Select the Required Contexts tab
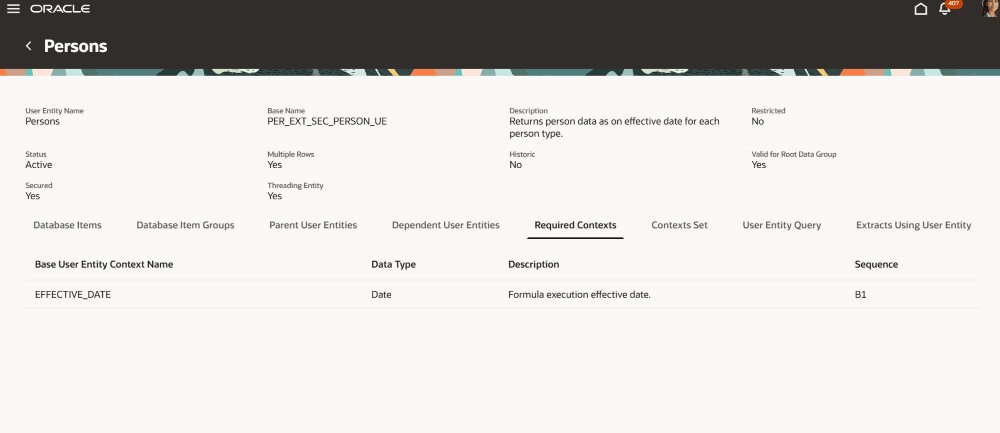1000x433 pixels. click(x=575, y=225)
